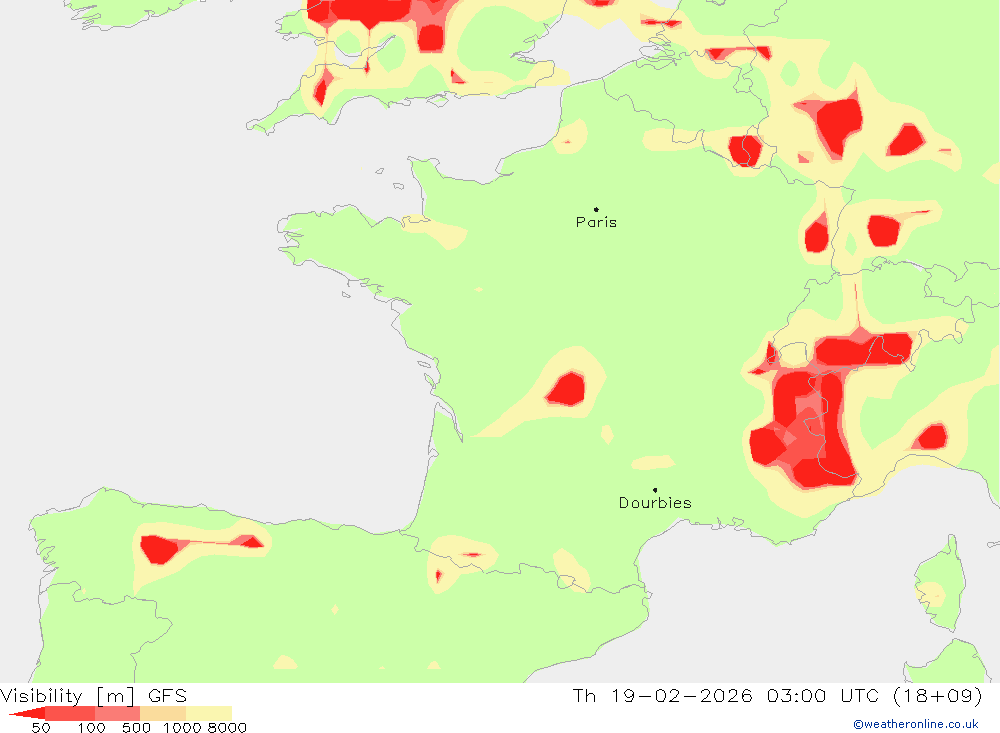Click the light red 100-500 legend swatch
Screen dimensions: 1000x733
coord(117,713)
